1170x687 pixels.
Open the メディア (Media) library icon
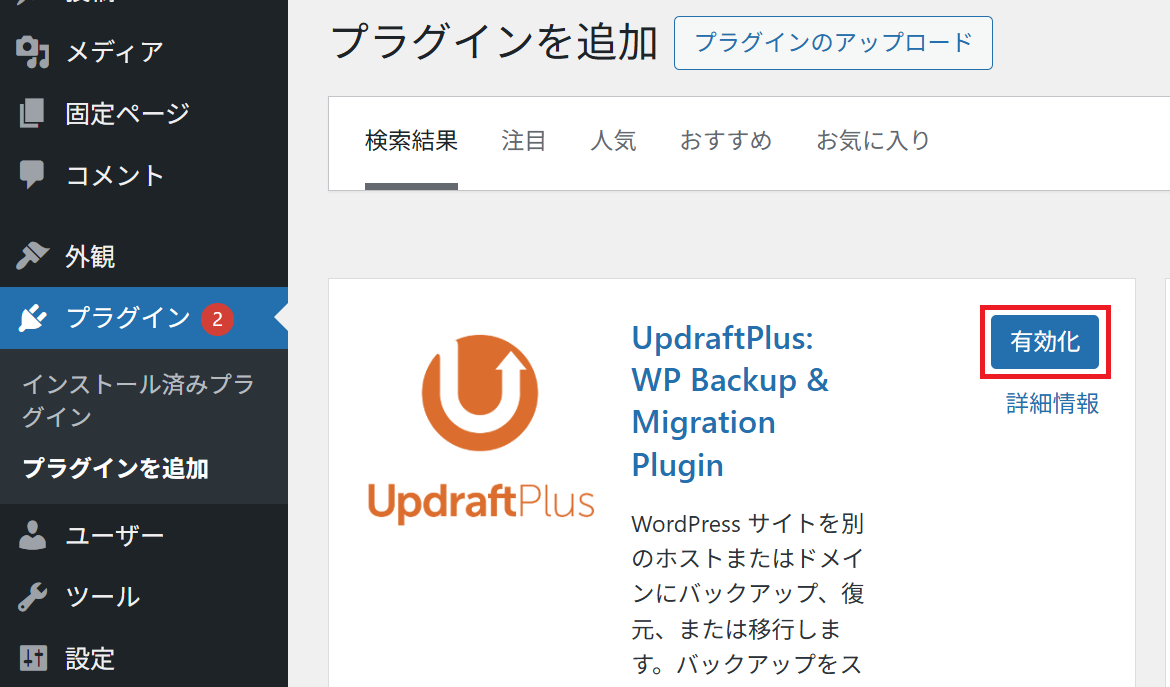tap(33, 51)
